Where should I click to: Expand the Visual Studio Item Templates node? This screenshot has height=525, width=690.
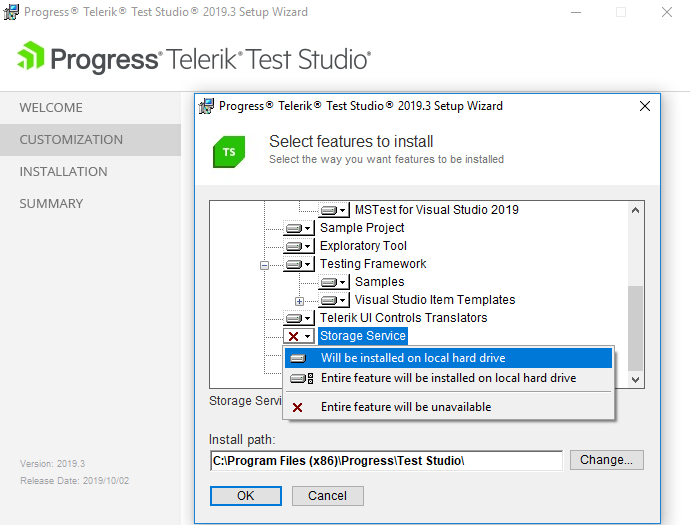pyautogui.click(x=299, y=301)
